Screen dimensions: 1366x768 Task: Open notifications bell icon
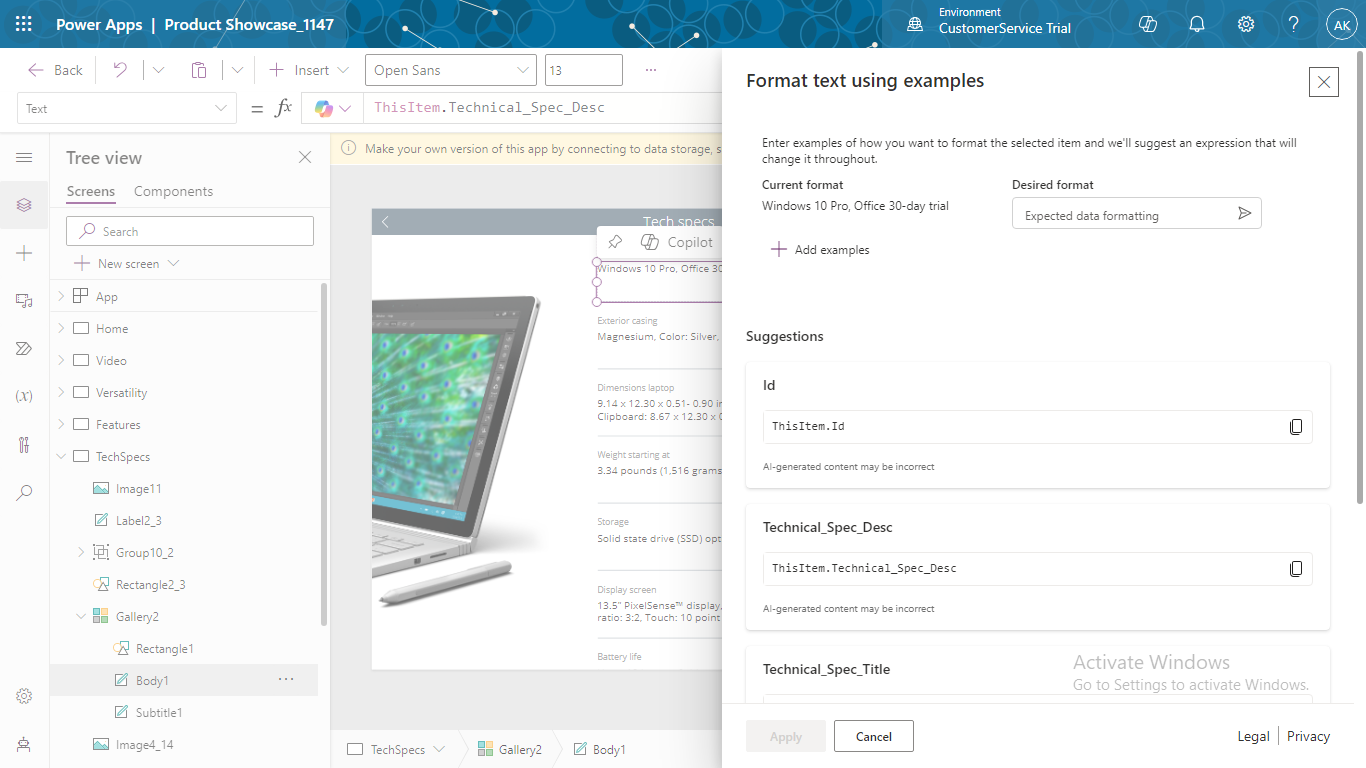[x=1197, y=24]
